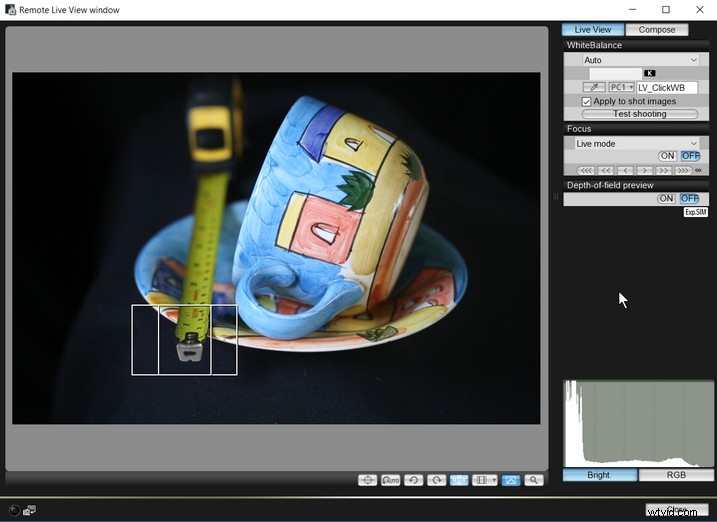The image size is (717, 522).
Task: Click the Close button at bottom right
Action: (x=677, y=509)
